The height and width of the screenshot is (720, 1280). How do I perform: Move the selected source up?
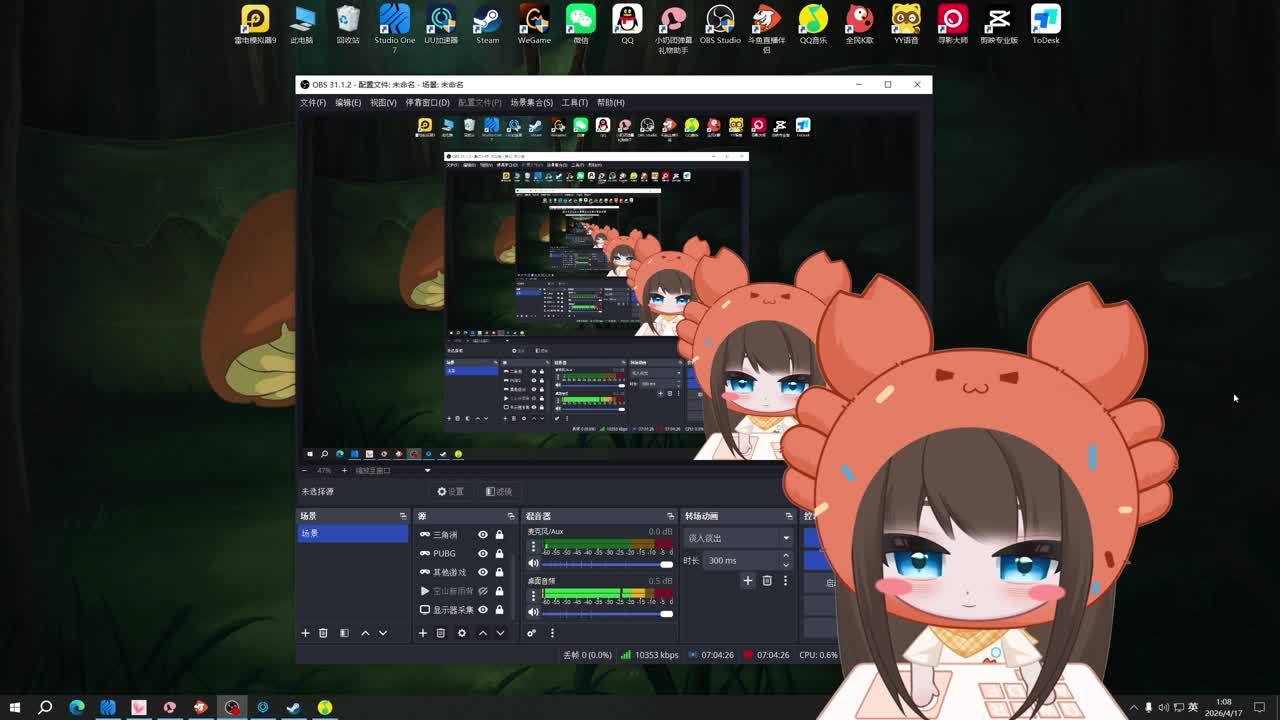[482, 633]
